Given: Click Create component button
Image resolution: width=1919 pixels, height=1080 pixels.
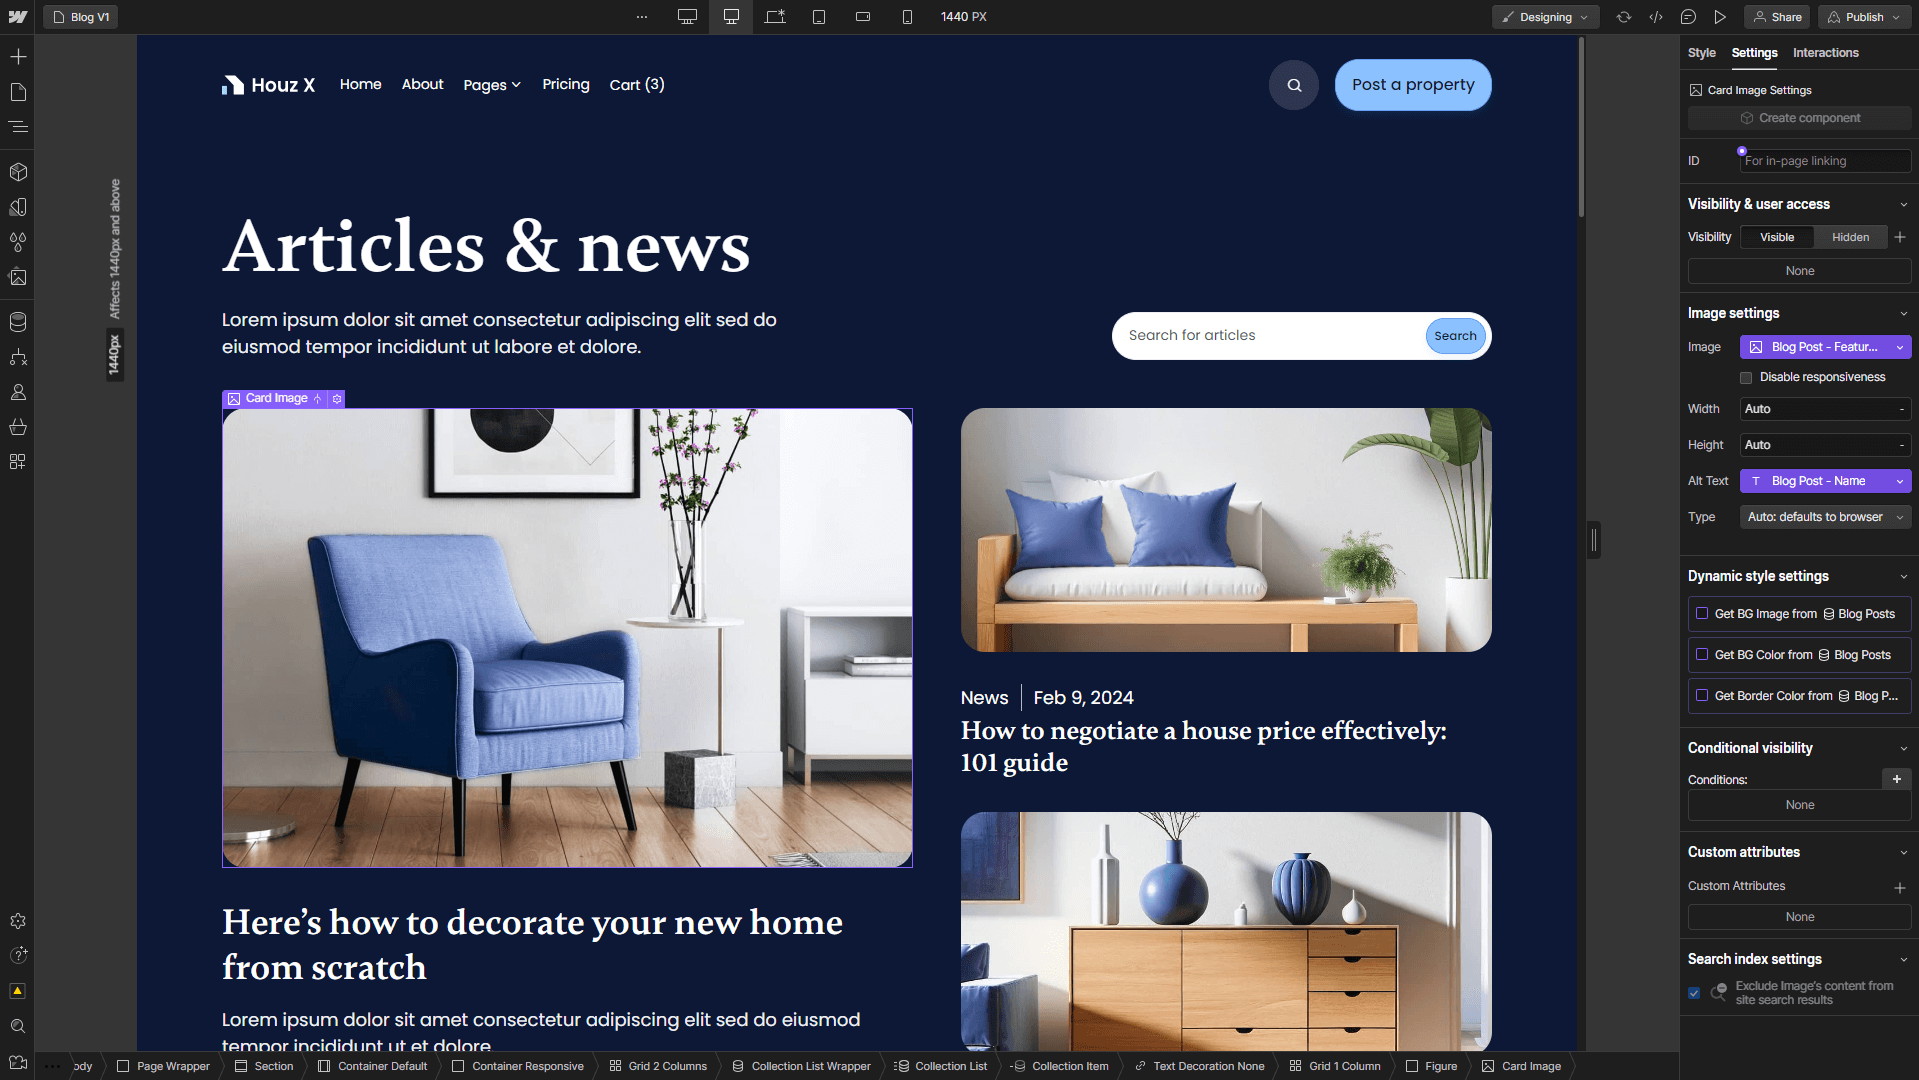Looking at the screenshot, I should point(1799,118).
